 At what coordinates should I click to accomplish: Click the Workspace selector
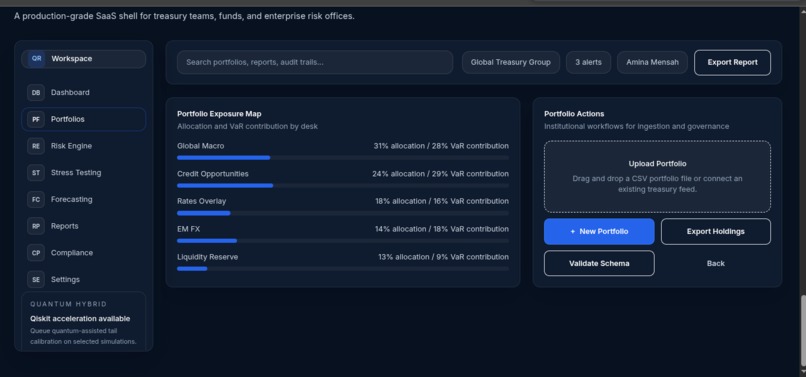[83, 59]
